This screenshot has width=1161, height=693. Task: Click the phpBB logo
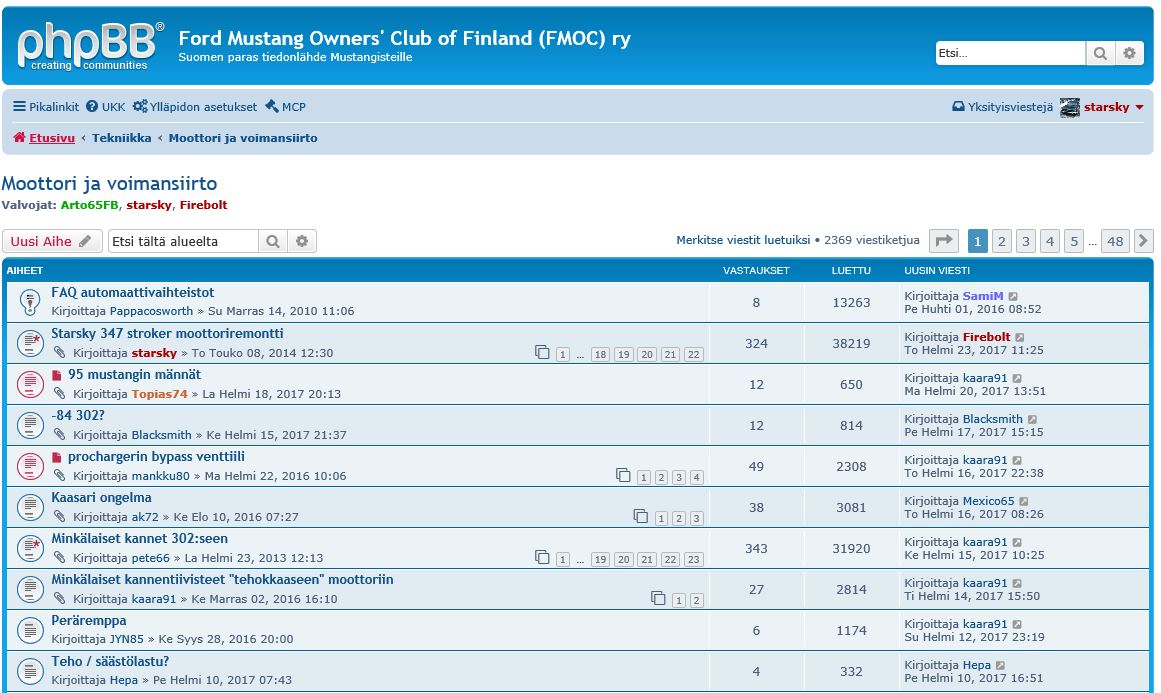pos(90,46)
